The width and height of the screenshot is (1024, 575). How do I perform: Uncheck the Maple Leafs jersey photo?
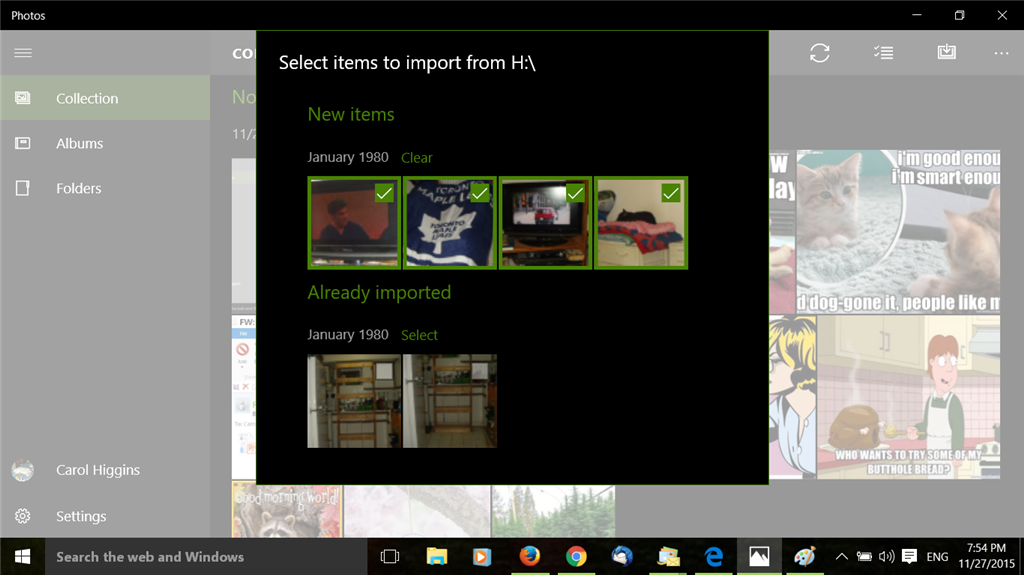click(x=479, y=193)
